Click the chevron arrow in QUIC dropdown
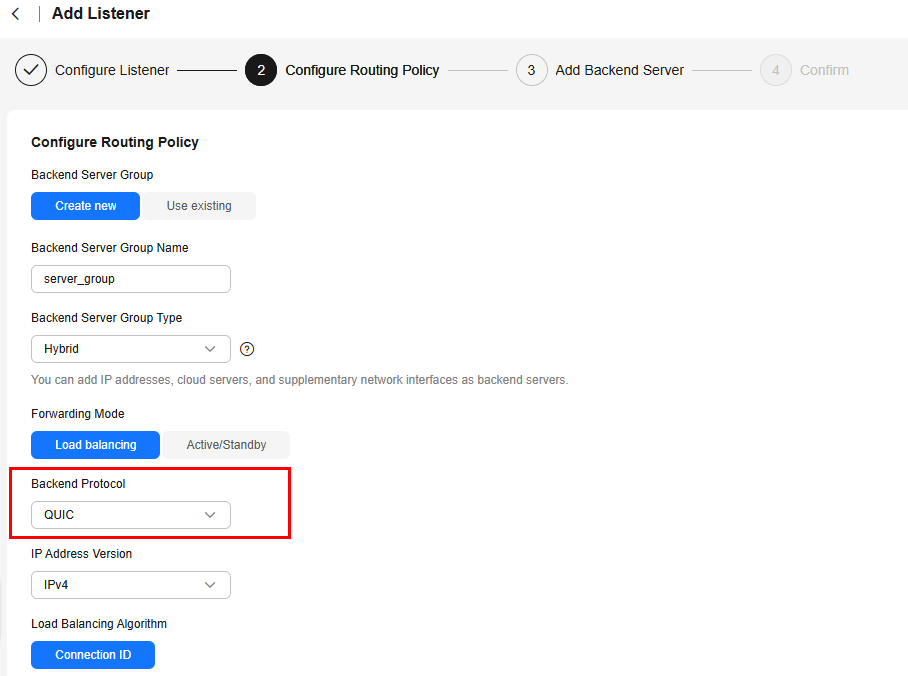 (x=210, y=515)
